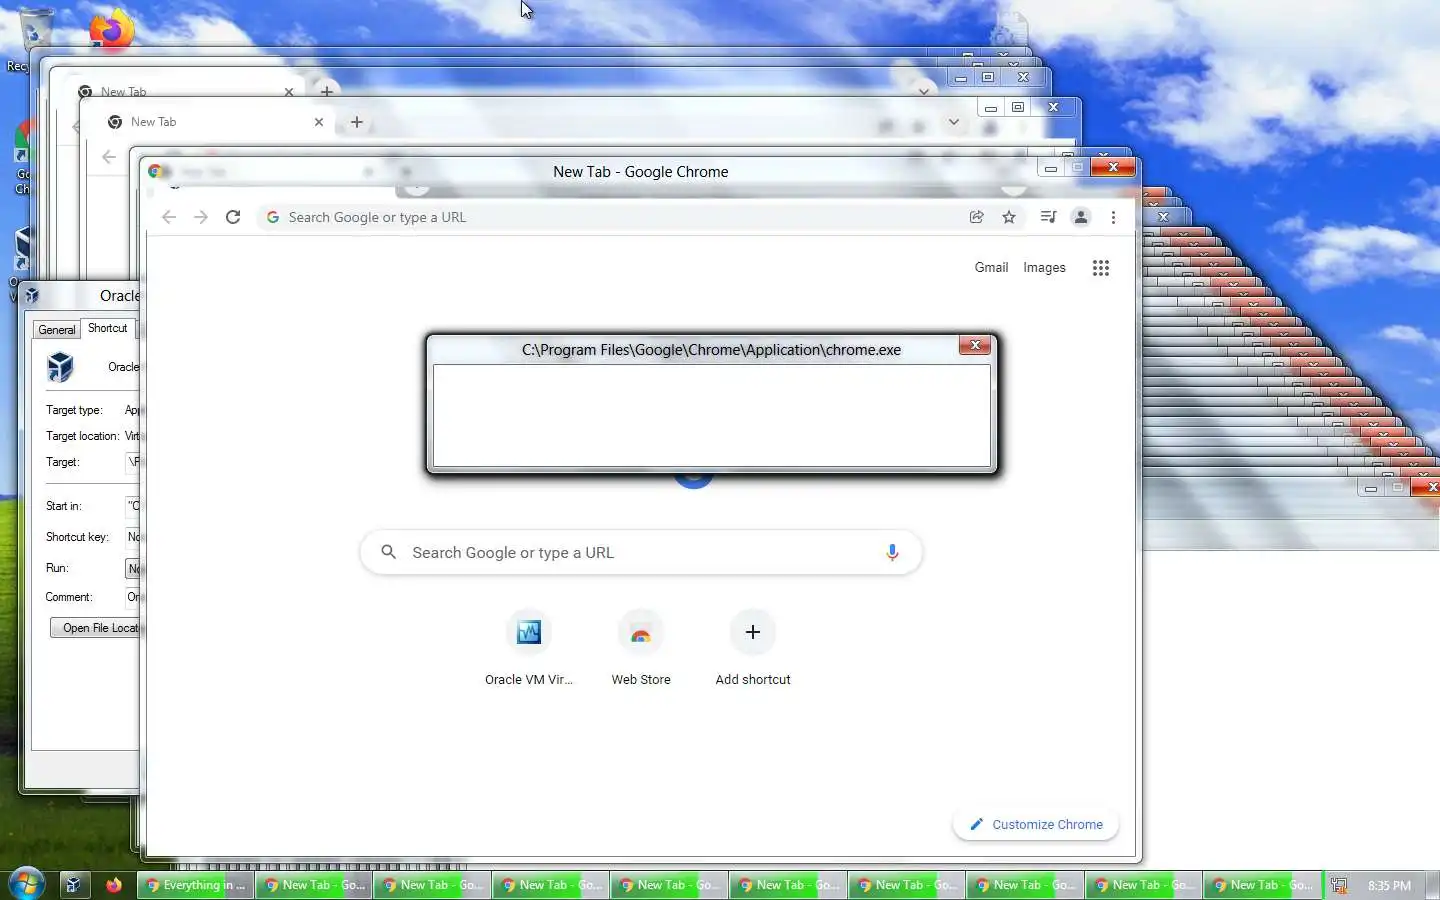Click the Target field in Oracle properties
Viewport: 1440px width, 900px height.
click(132, 462)
